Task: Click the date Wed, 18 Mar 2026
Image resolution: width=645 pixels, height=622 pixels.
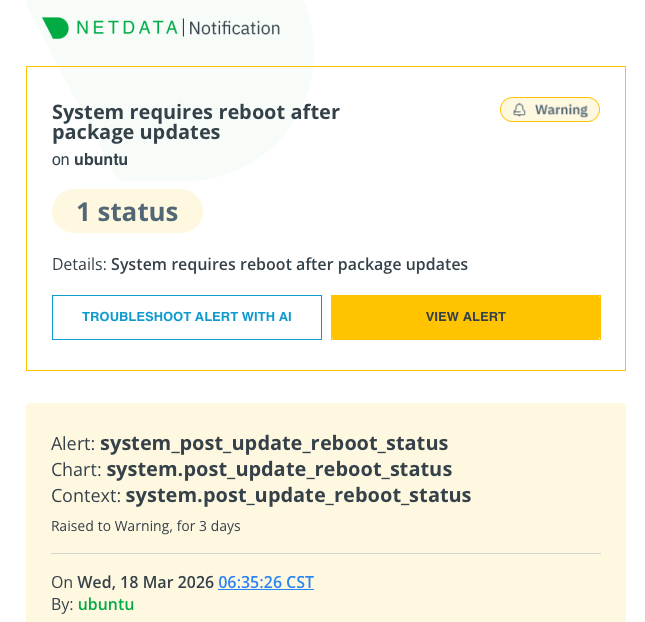Action: 146,582
